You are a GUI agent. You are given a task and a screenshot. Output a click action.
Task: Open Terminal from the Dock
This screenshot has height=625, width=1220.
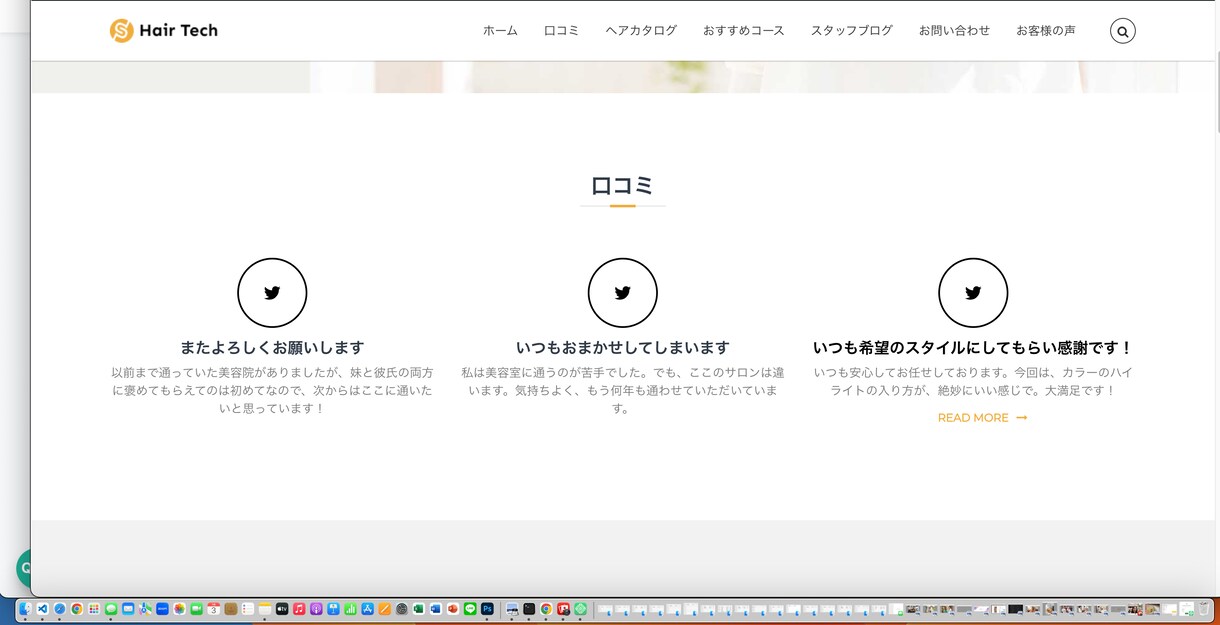(529, 608)
